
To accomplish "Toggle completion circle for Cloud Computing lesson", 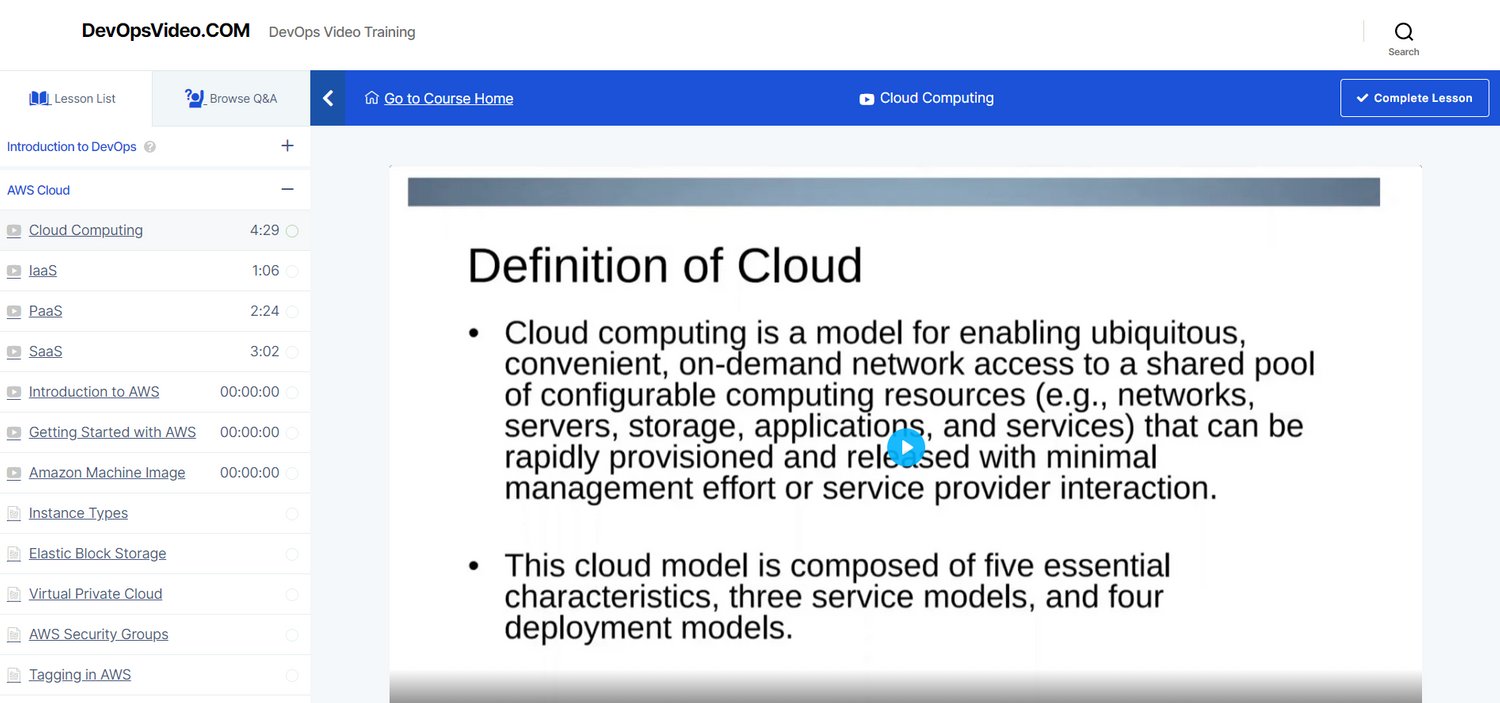I will tap(292, 231).
